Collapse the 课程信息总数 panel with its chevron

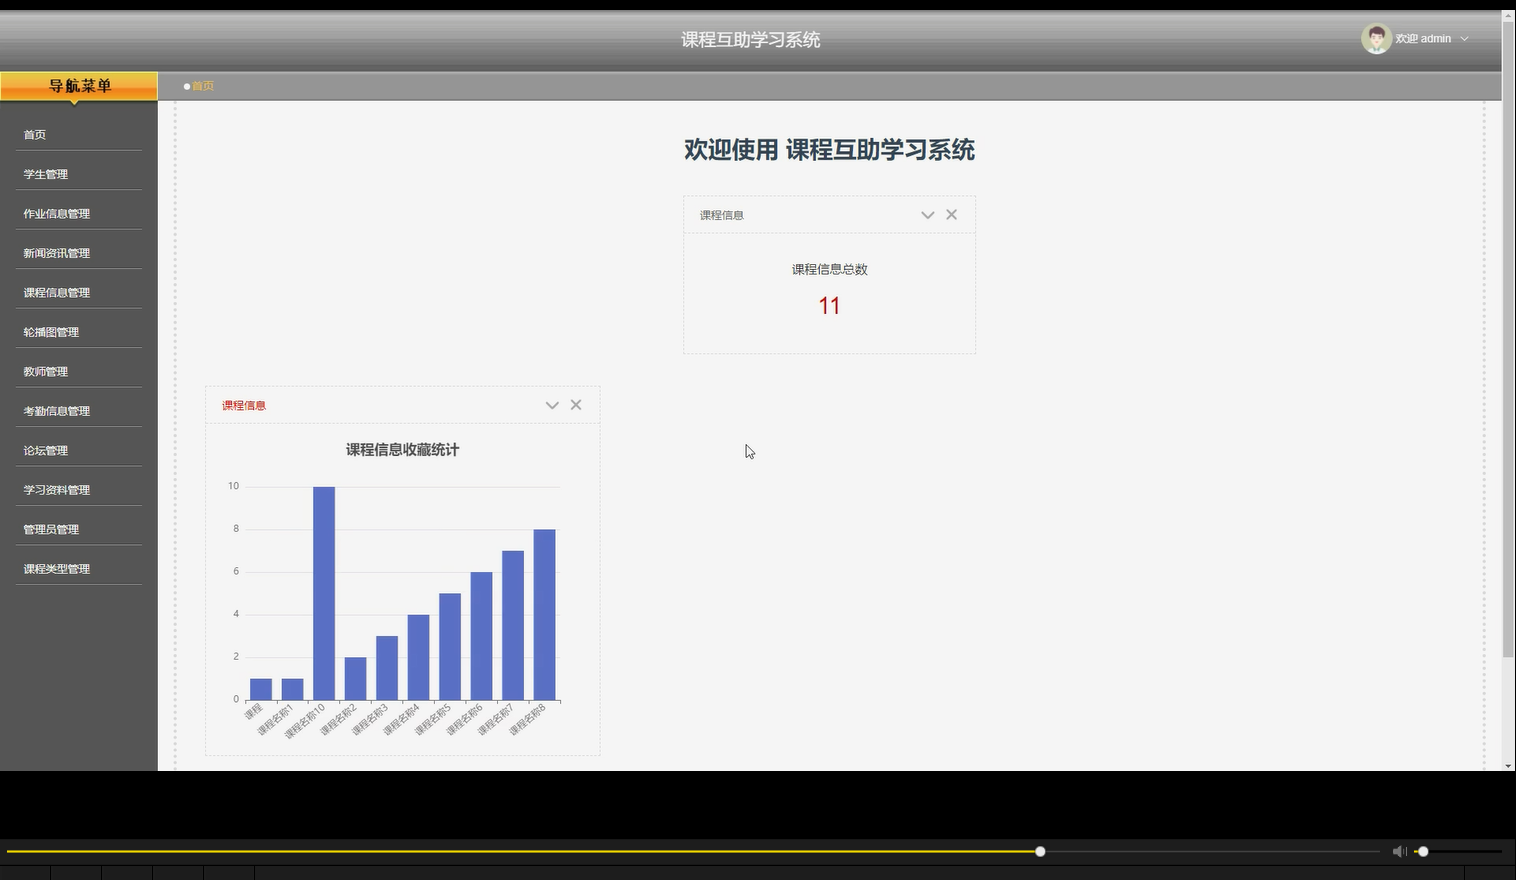pos(927,214)
